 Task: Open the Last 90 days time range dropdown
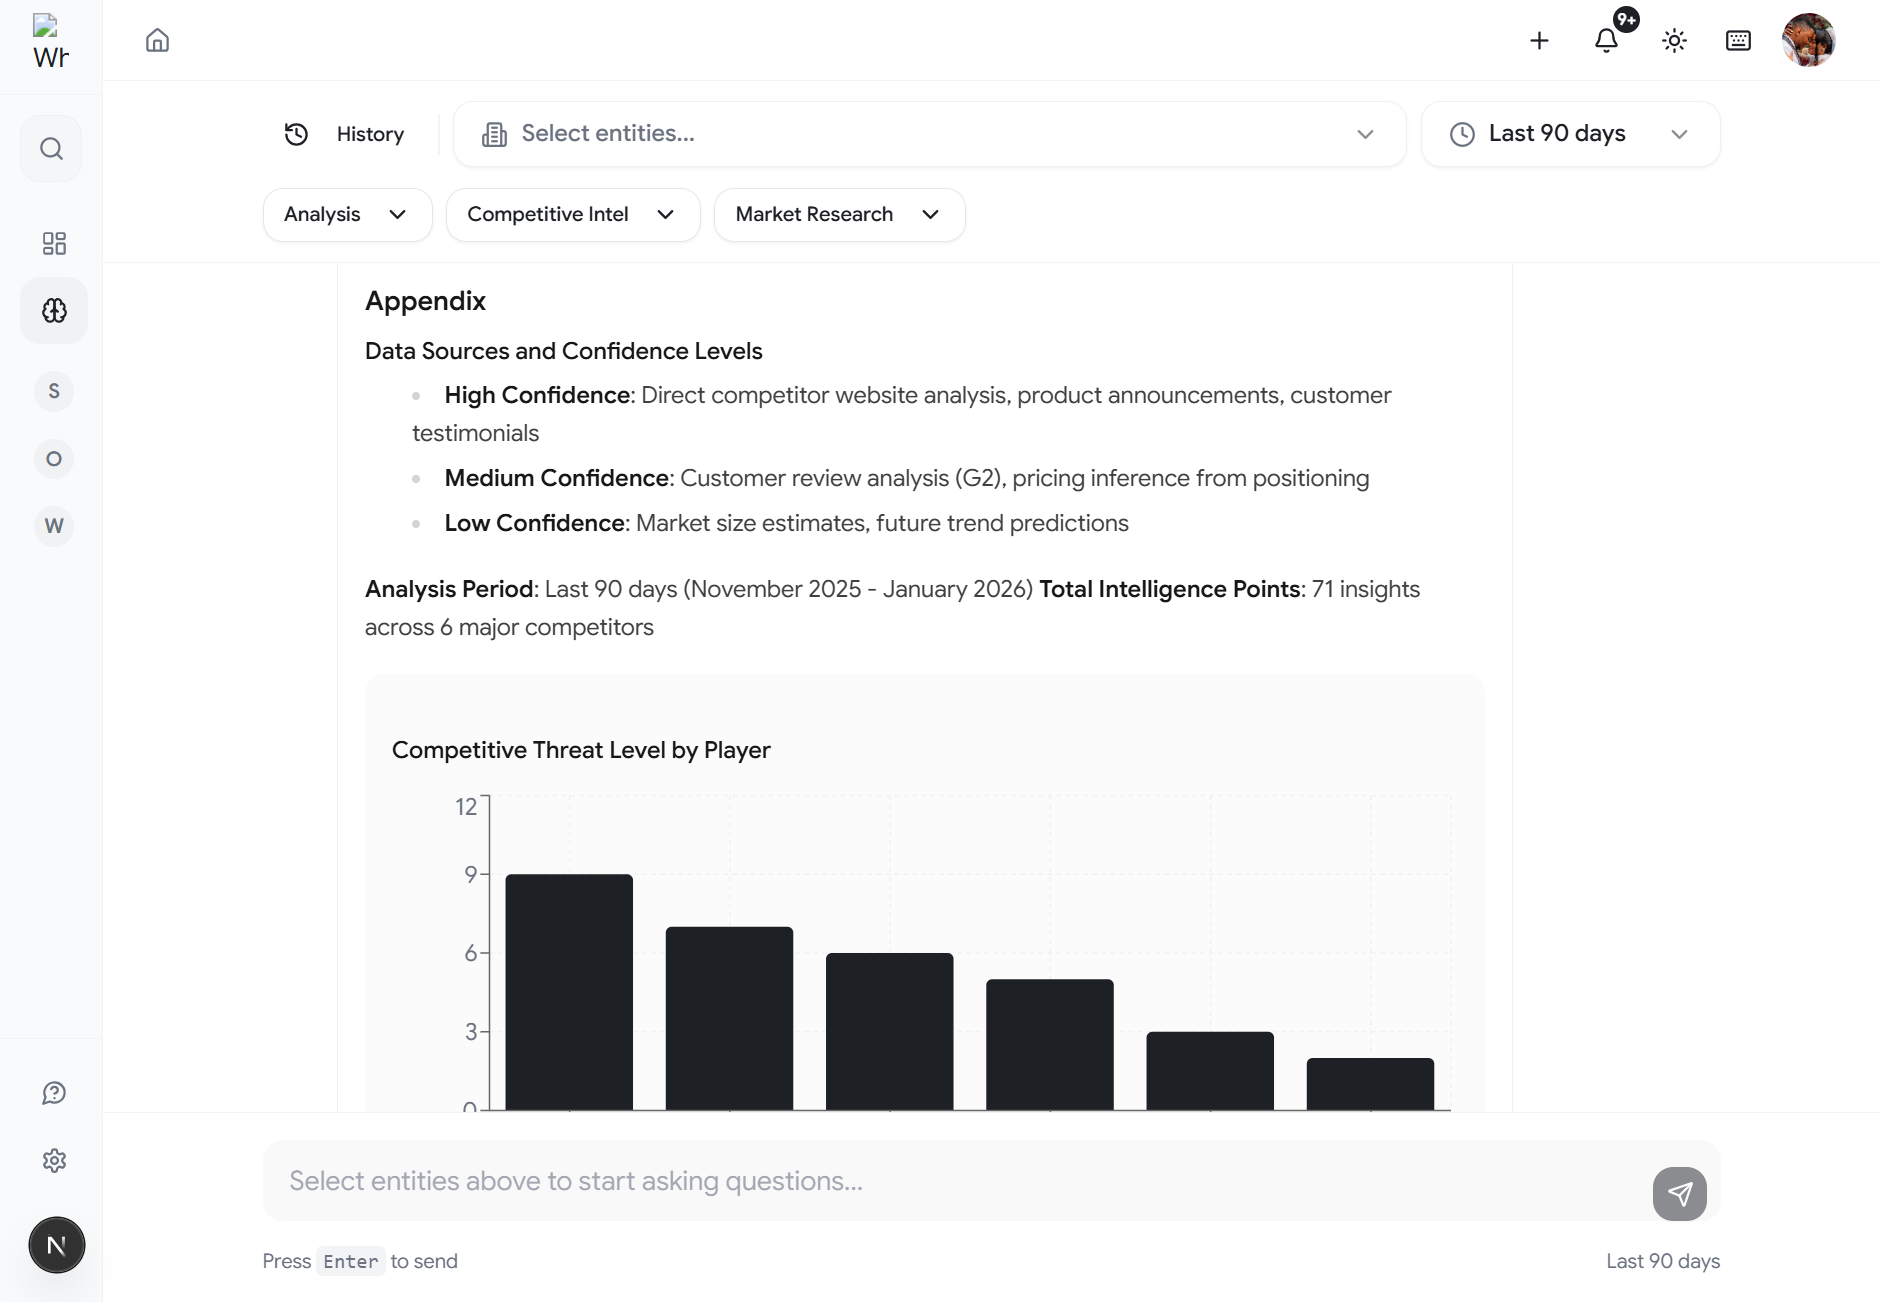click(x=1570, y=134)
